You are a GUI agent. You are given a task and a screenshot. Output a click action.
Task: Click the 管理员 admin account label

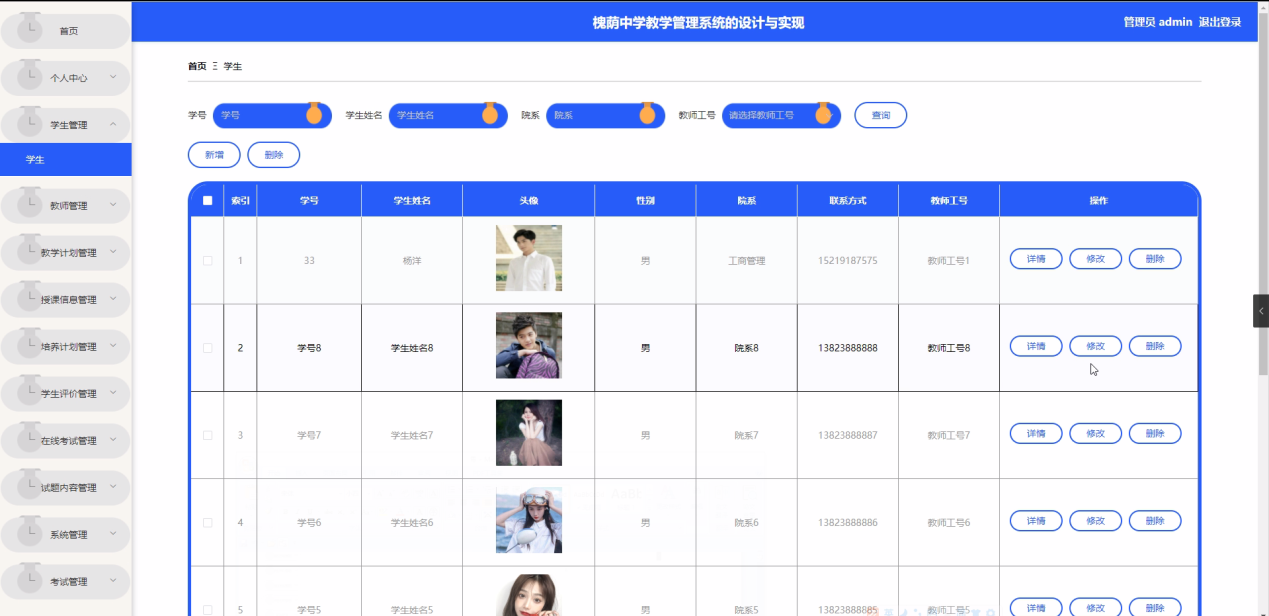[1157, 22]
